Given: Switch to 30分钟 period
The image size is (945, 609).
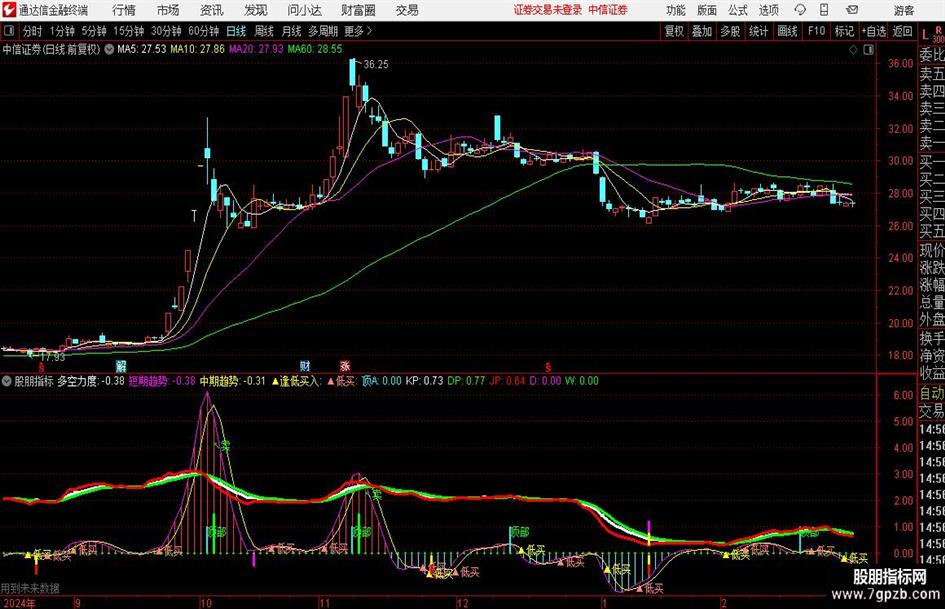Looking at the screenshot, I should pos(166,31).
